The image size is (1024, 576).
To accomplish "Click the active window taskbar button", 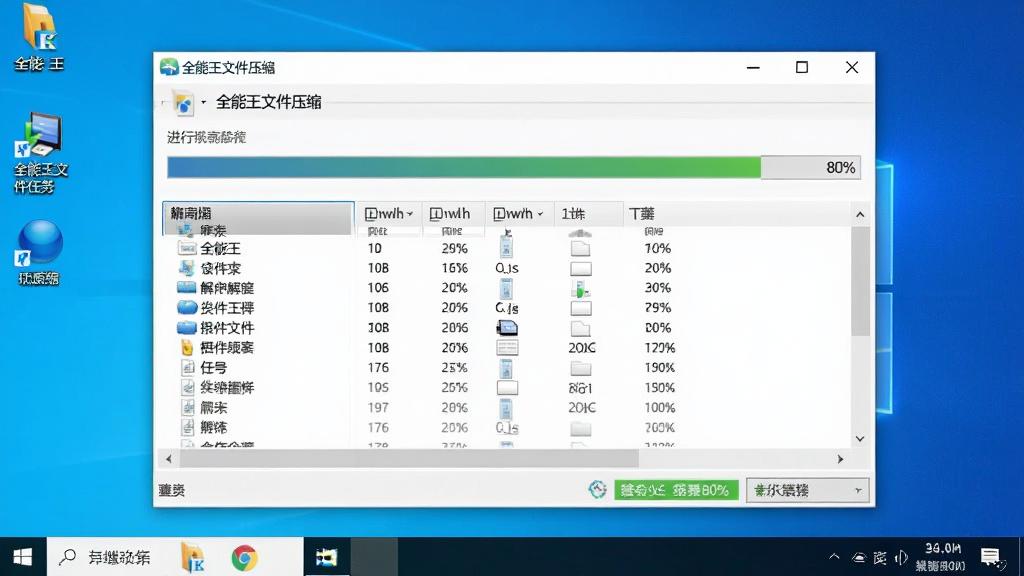I will click(x=327, y=557).
